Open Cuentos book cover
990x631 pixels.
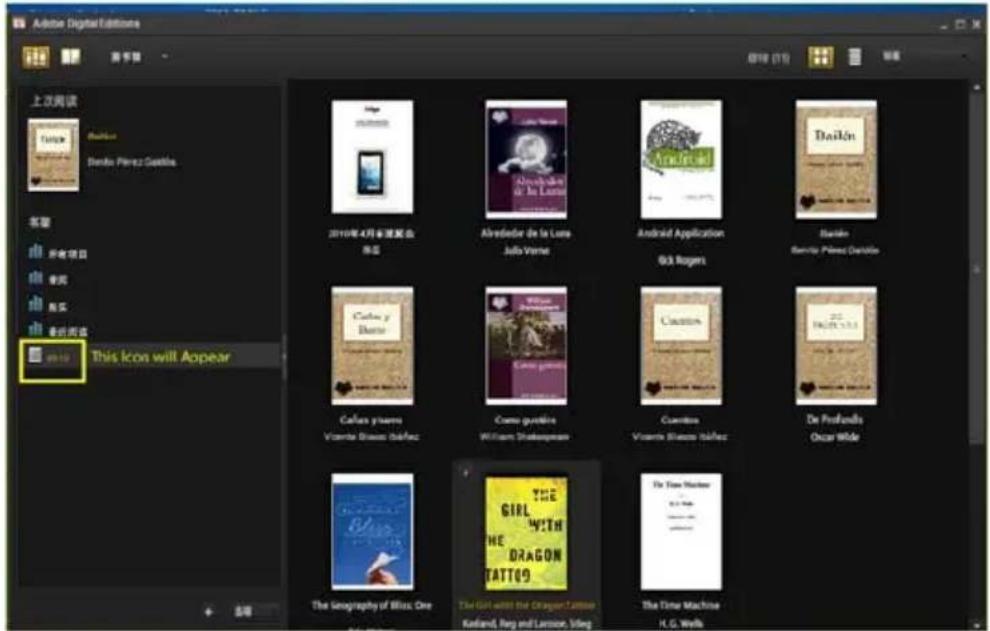(x=681, y=346)
